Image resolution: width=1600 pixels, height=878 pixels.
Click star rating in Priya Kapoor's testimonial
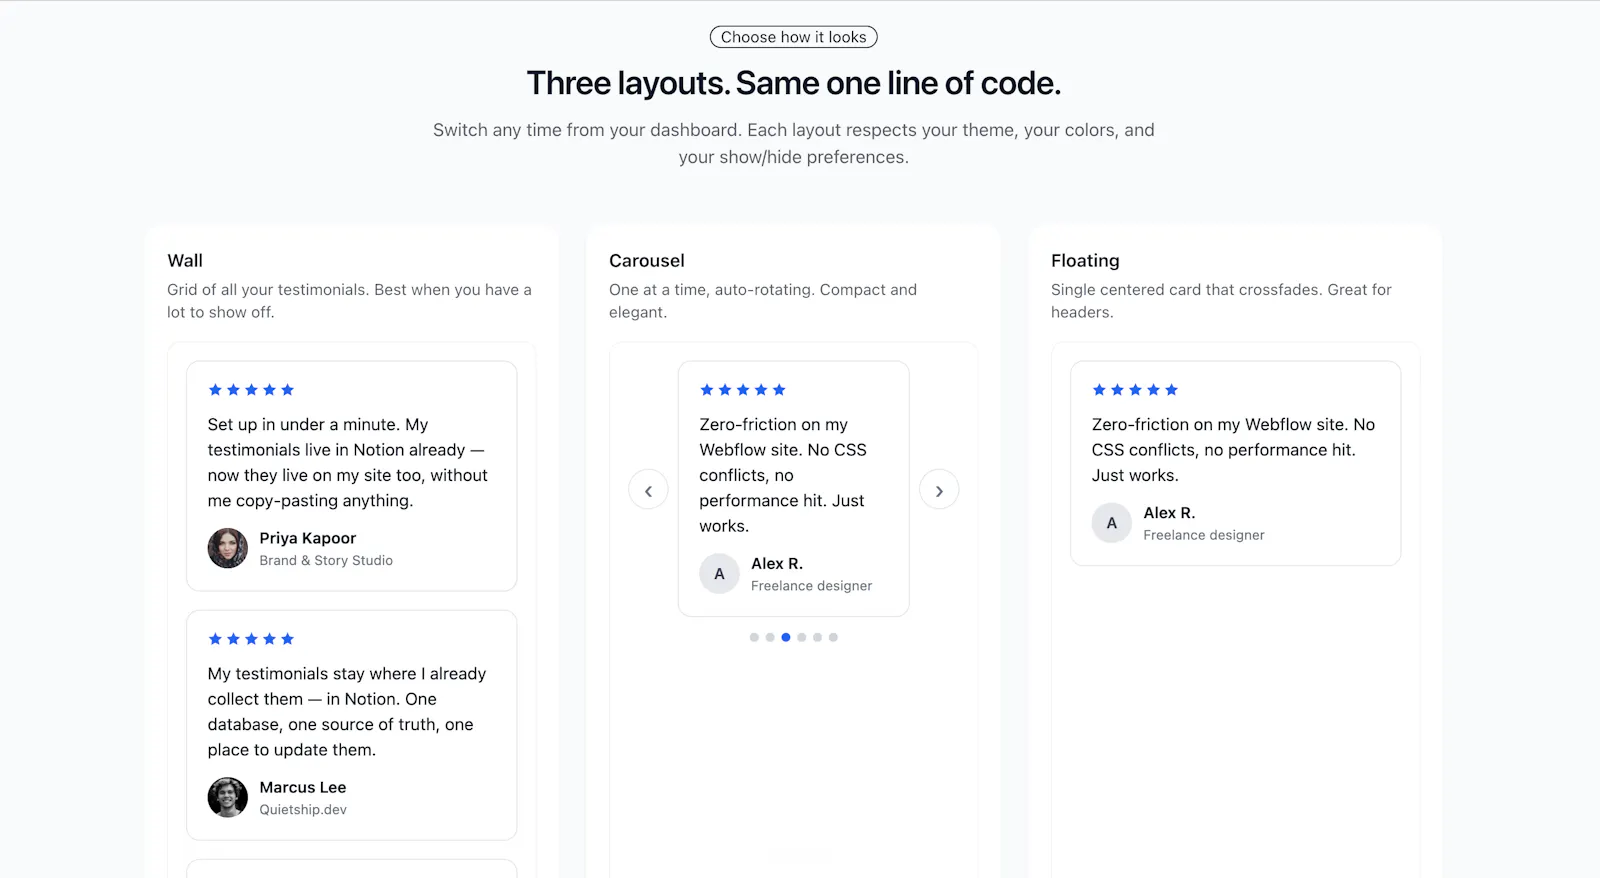coord(251,390)
